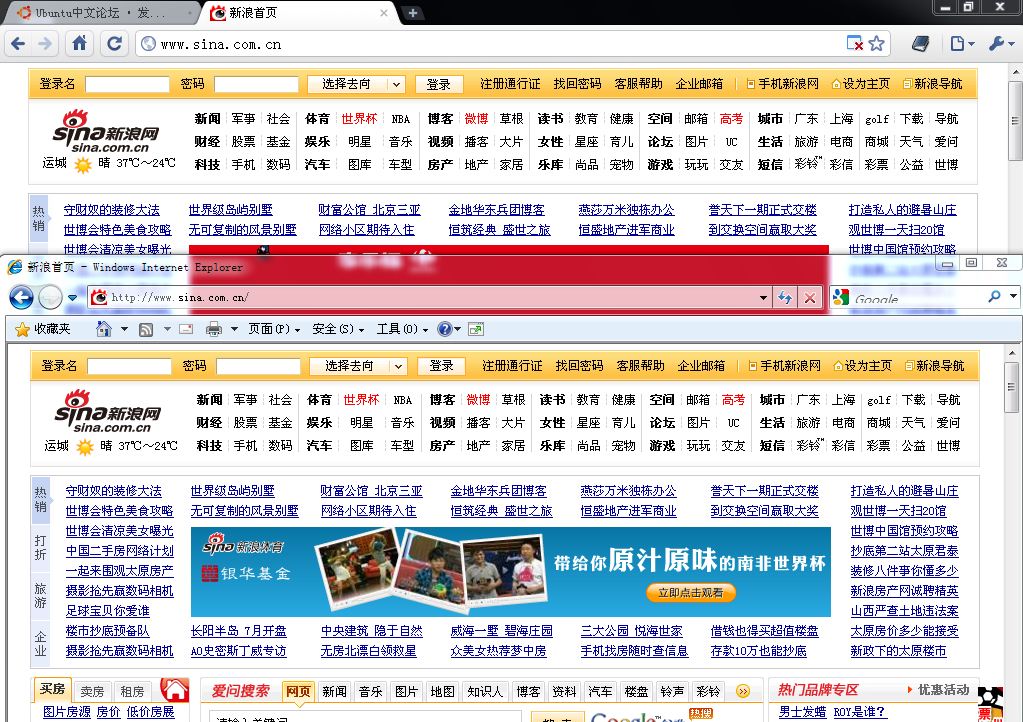This screenshot has width=1023, height=722.
Task: Open the 工具(O) menu in IE
Action: [x=402, y=329]
